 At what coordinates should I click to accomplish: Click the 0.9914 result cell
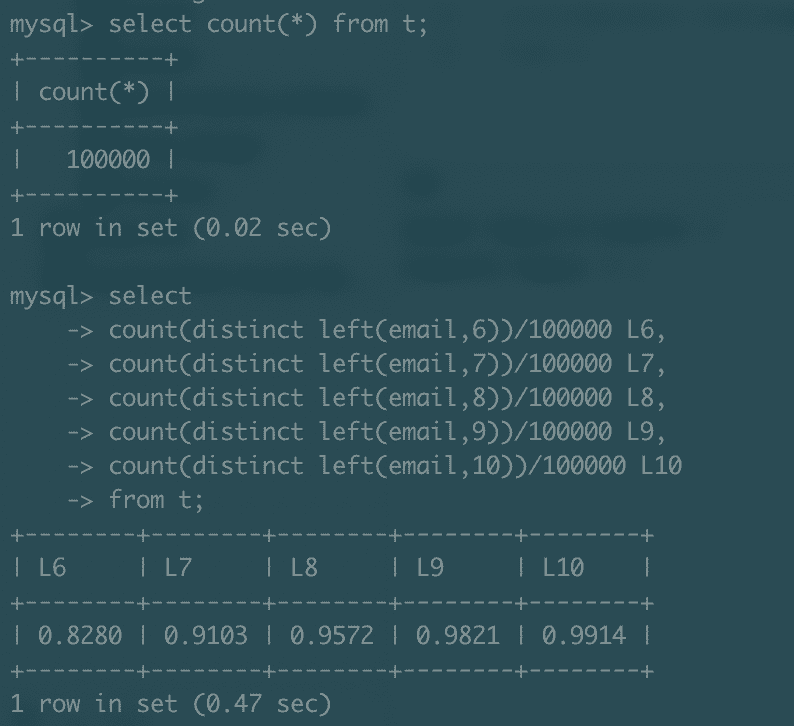[584, 636]
